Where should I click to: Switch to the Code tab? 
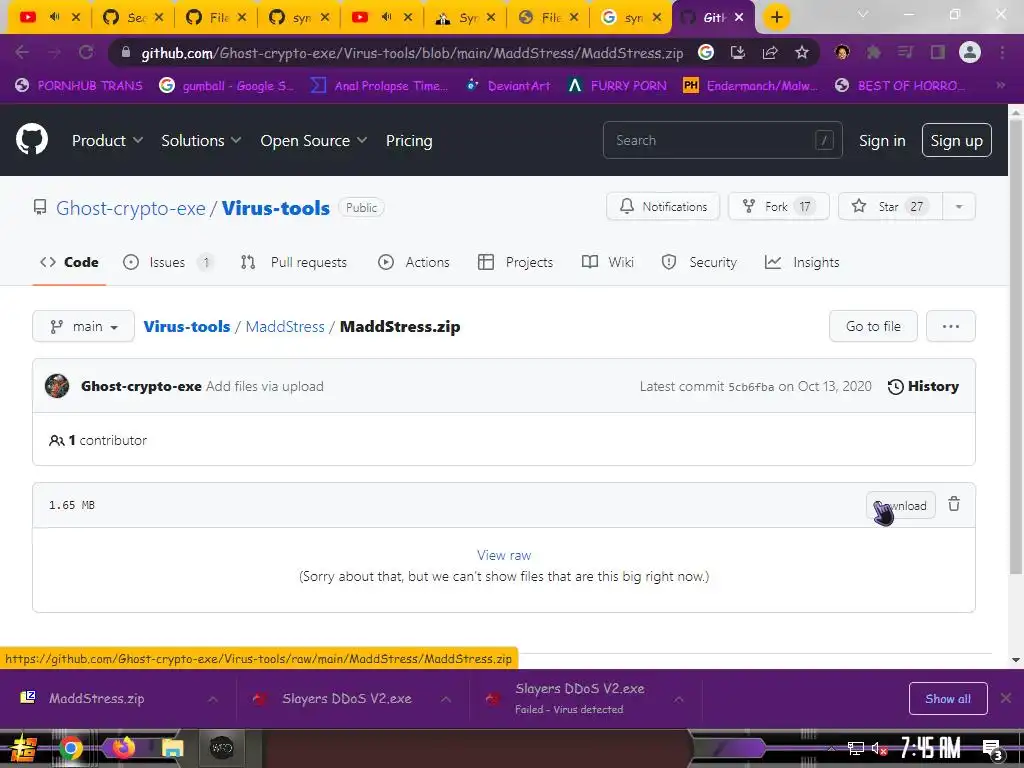(69, 262)
